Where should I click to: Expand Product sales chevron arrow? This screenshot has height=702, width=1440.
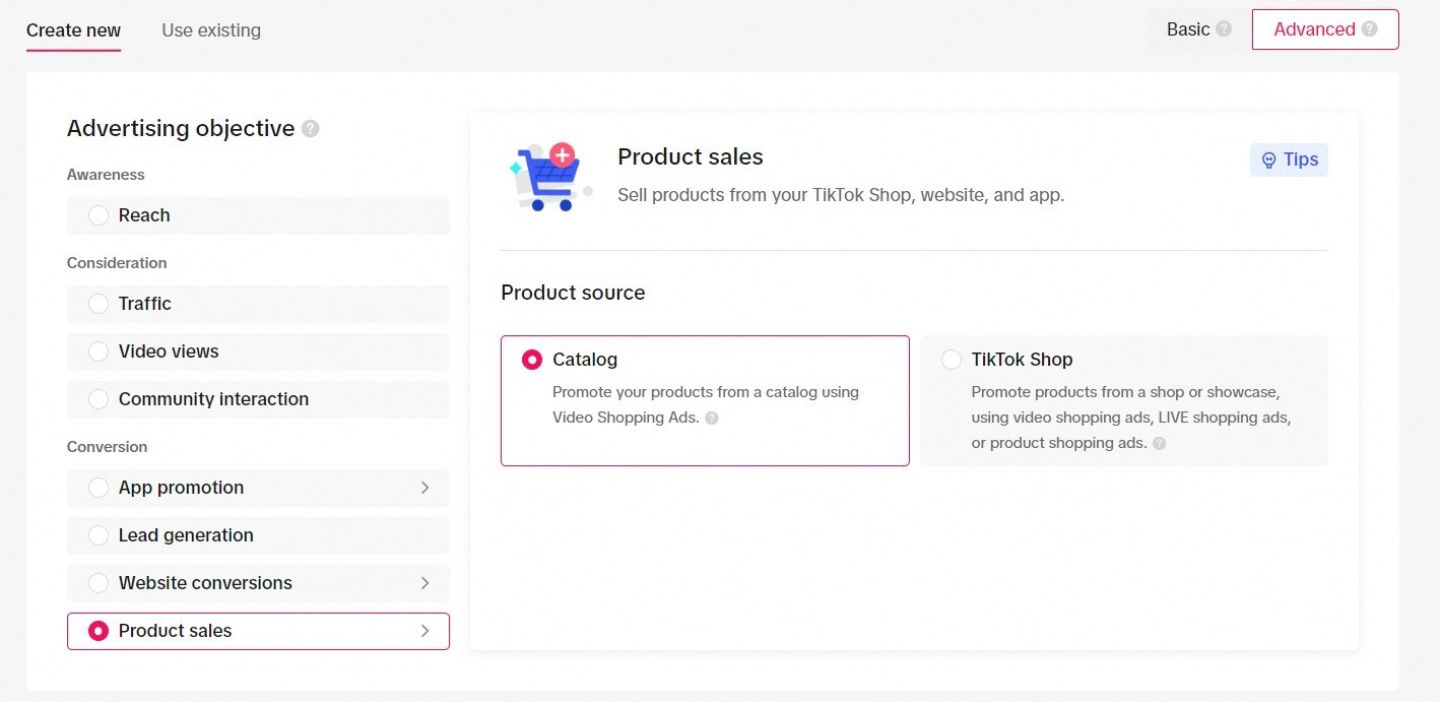coord(425,631)
